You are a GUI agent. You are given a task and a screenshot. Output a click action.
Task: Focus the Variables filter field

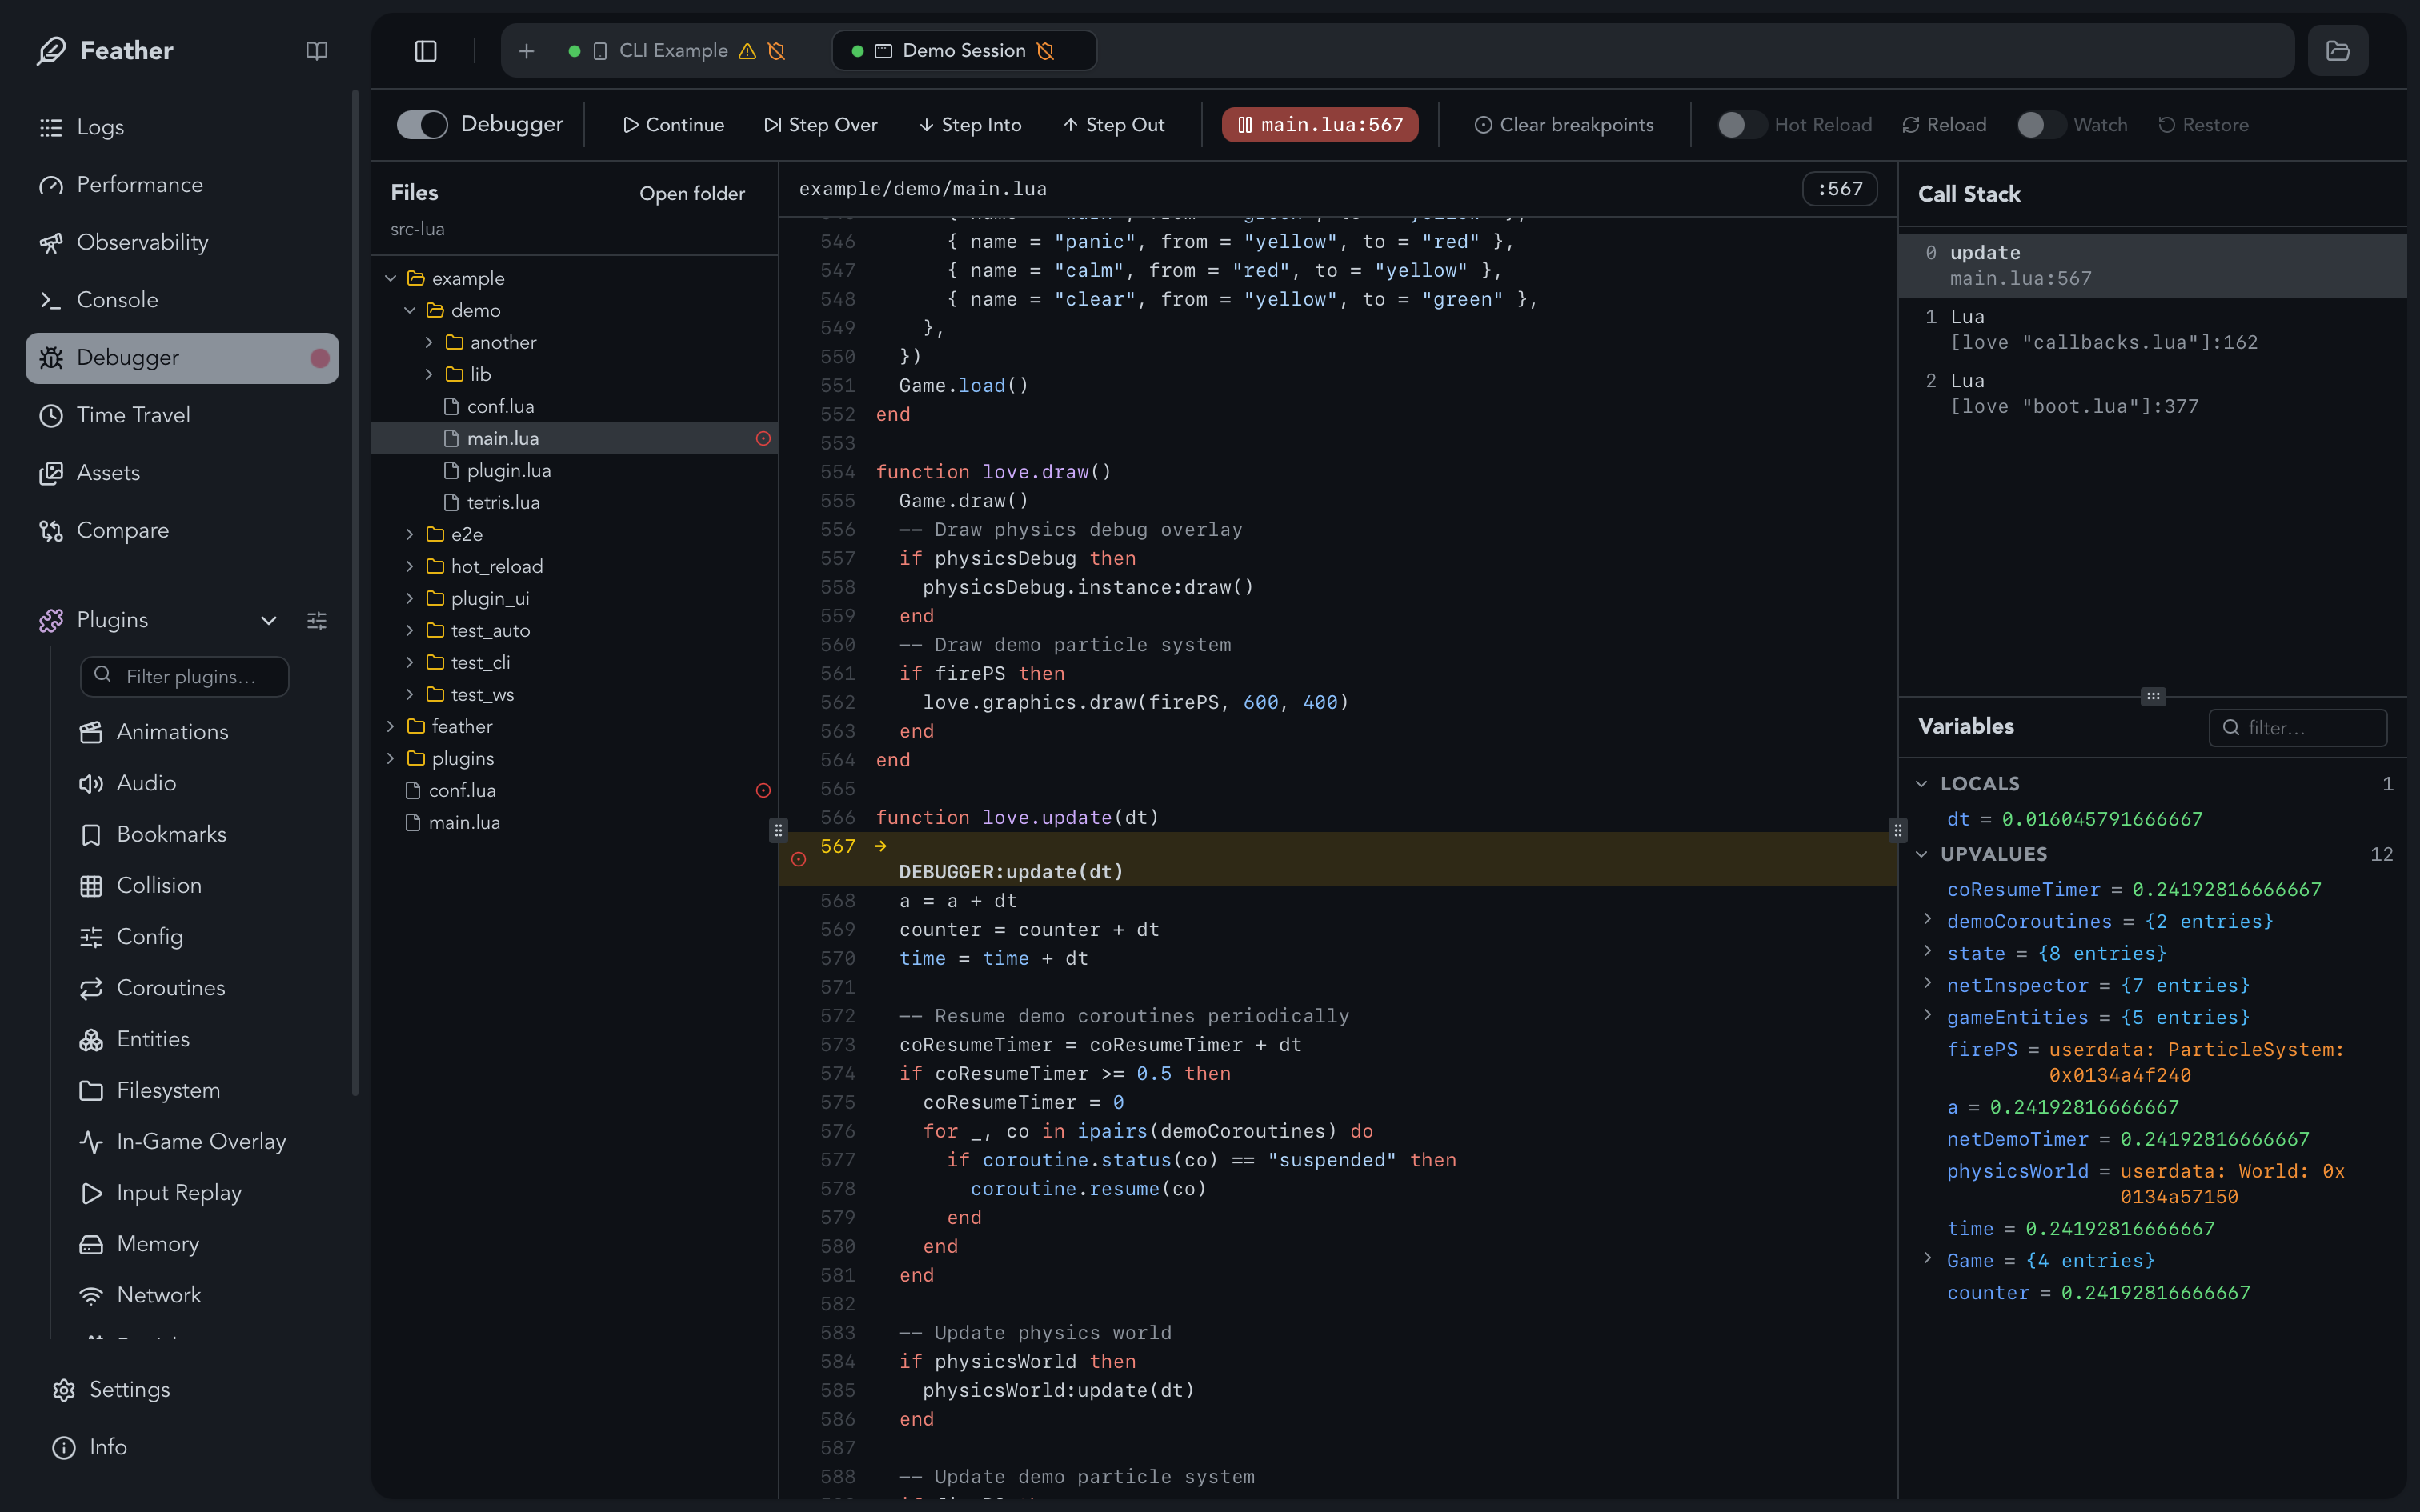coord(2298,727)
